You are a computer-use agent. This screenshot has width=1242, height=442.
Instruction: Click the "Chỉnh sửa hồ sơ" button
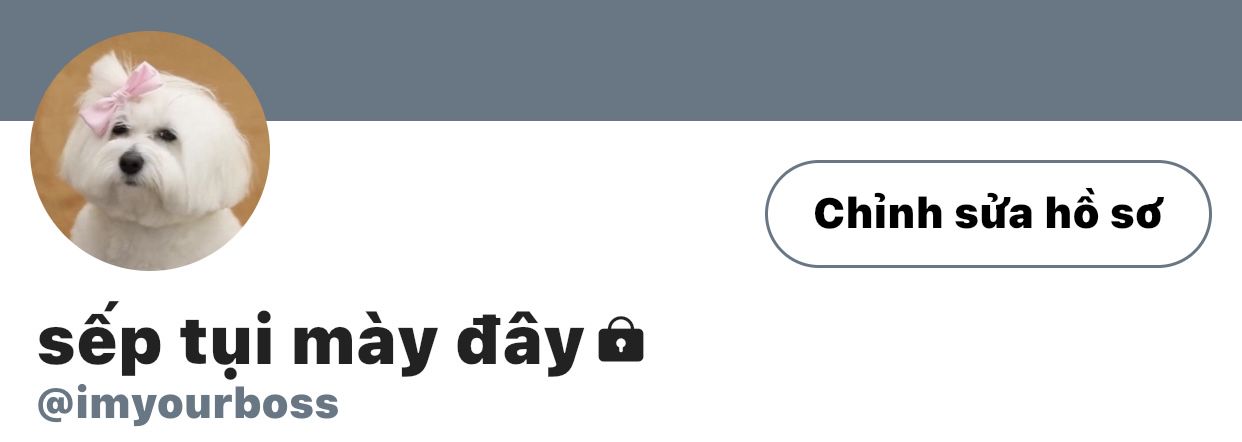click(x=988, y=214)
